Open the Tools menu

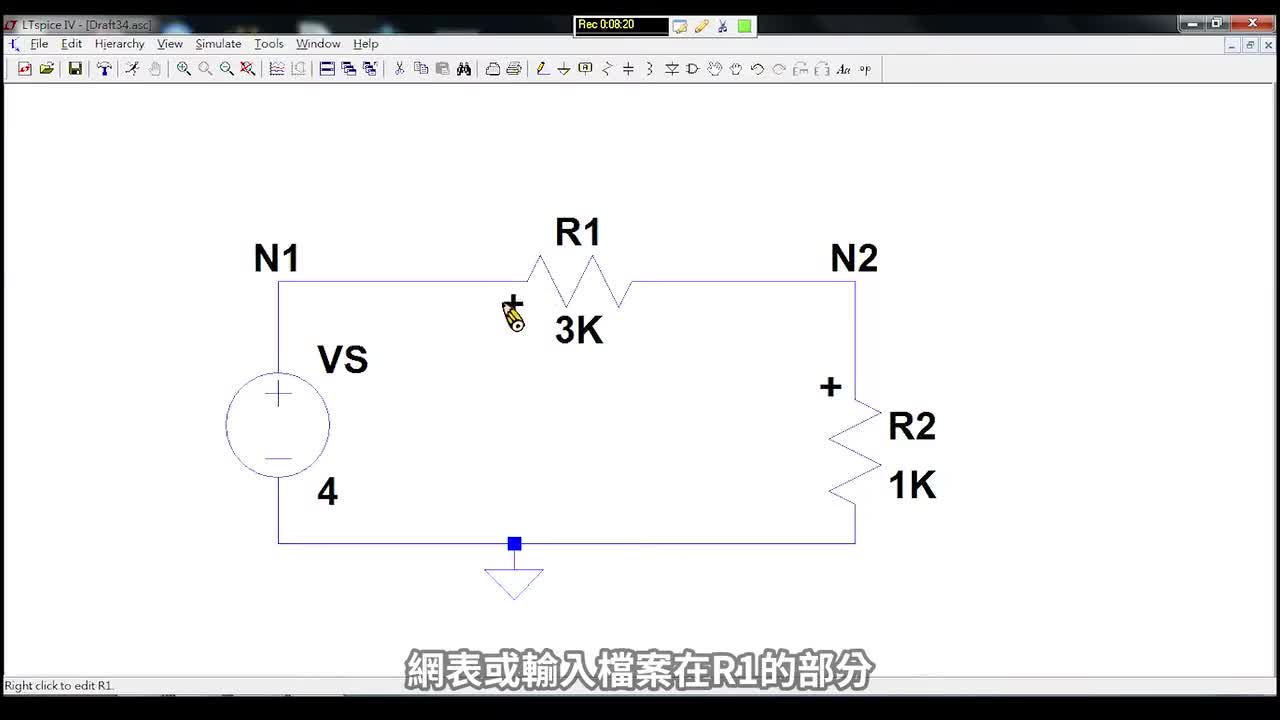(269, 44)
